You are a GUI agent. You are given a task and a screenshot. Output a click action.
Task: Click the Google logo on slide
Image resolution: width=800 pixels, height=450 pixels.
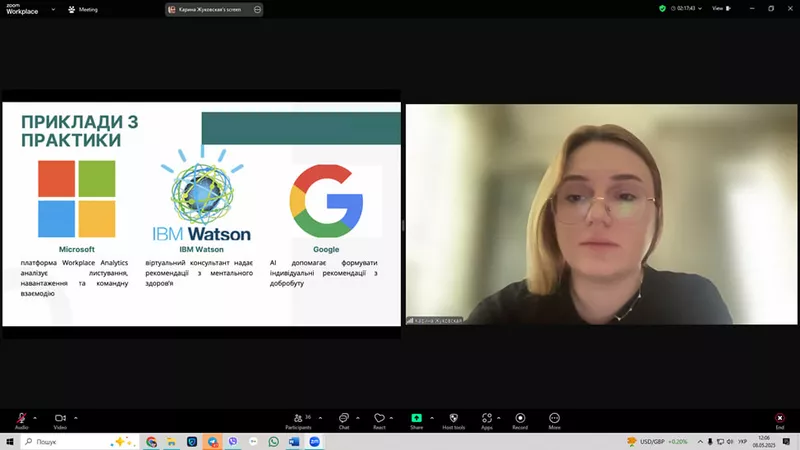coord(326,201)
